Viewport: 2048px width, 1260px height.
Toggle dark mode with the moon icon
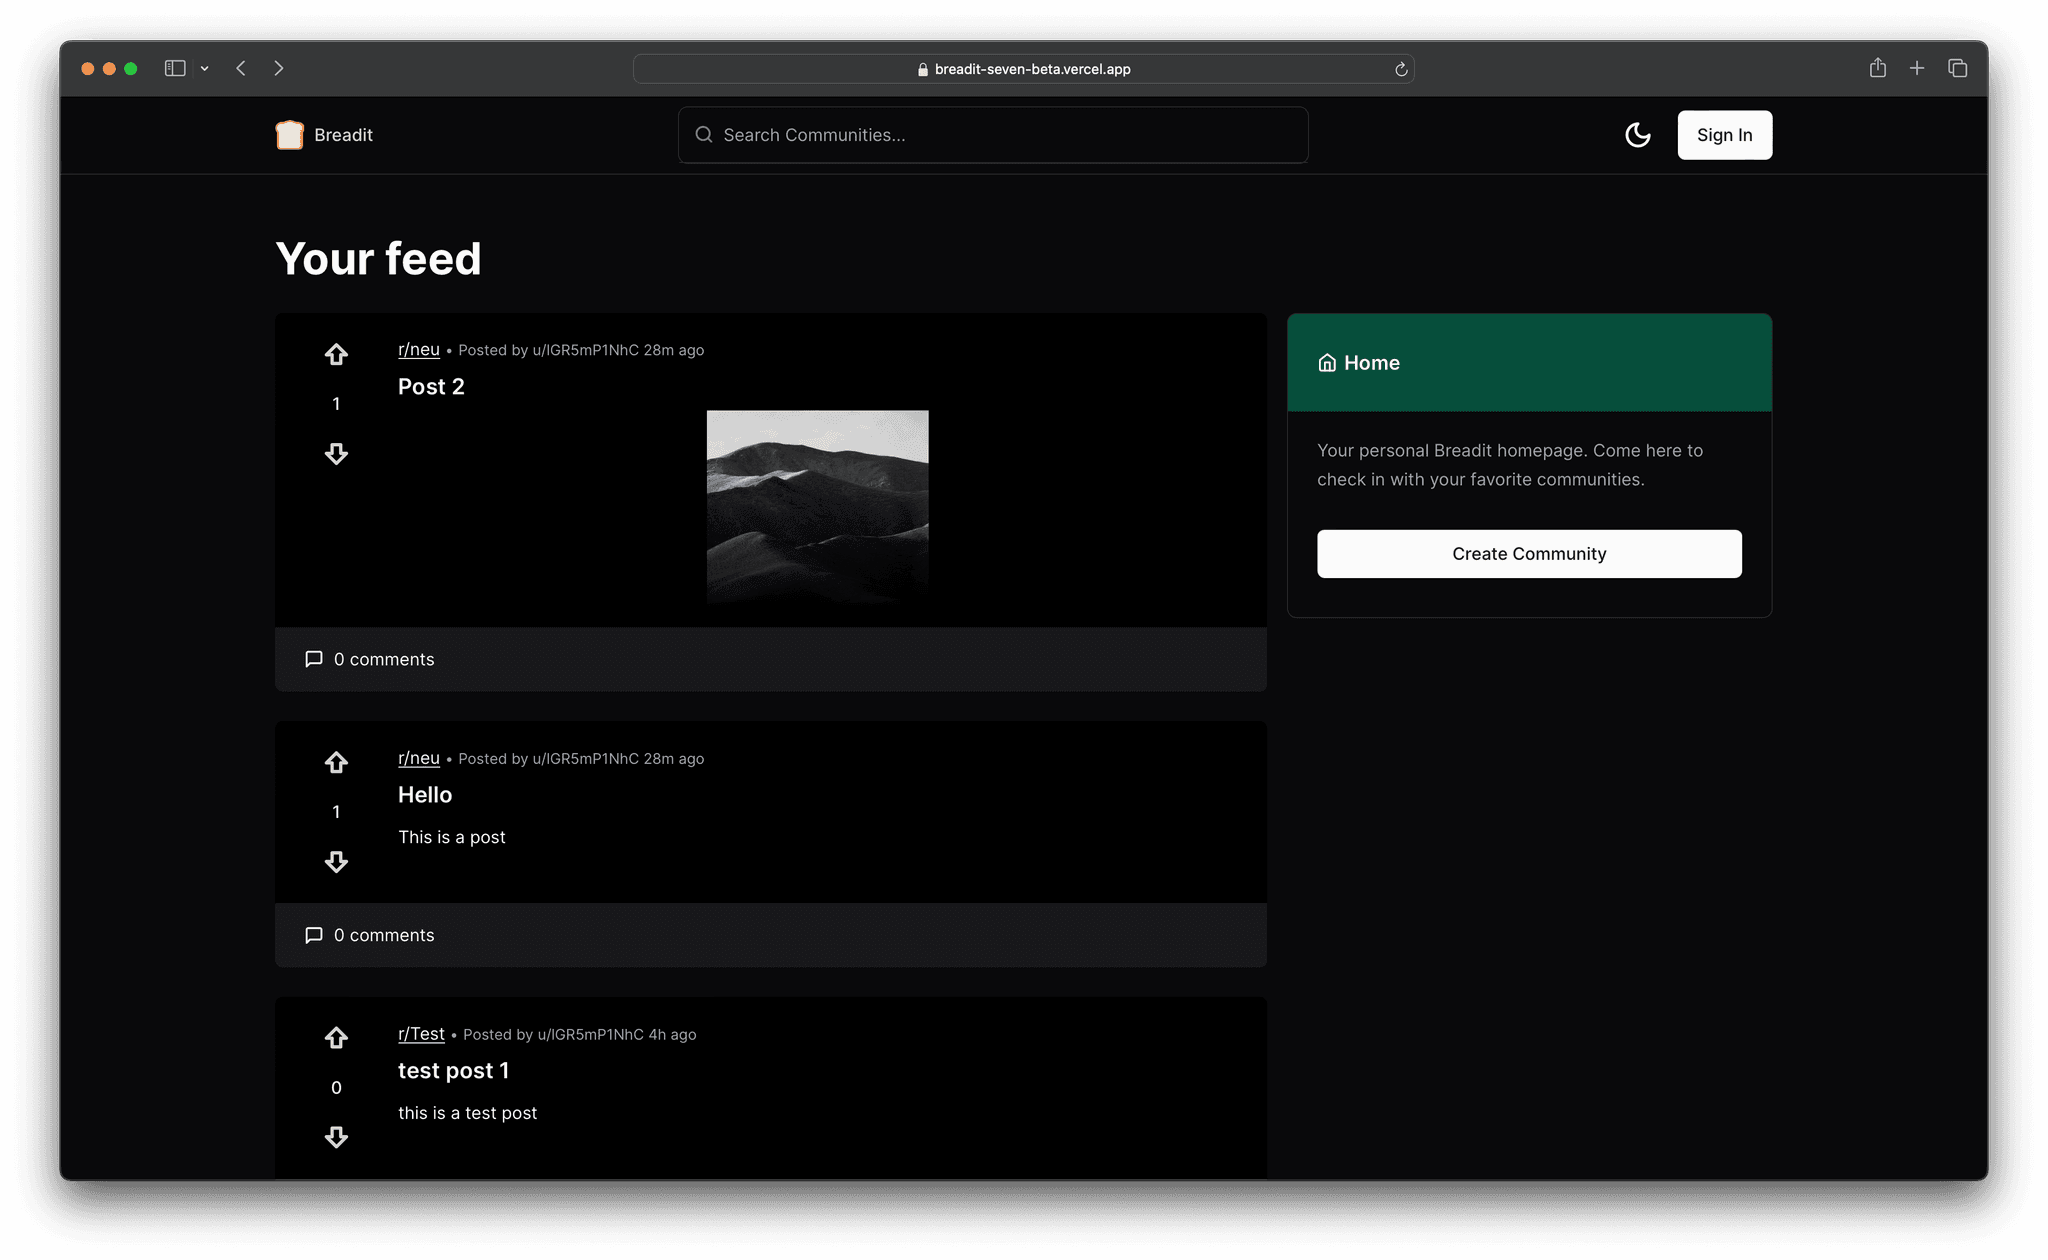[1637, 134]
